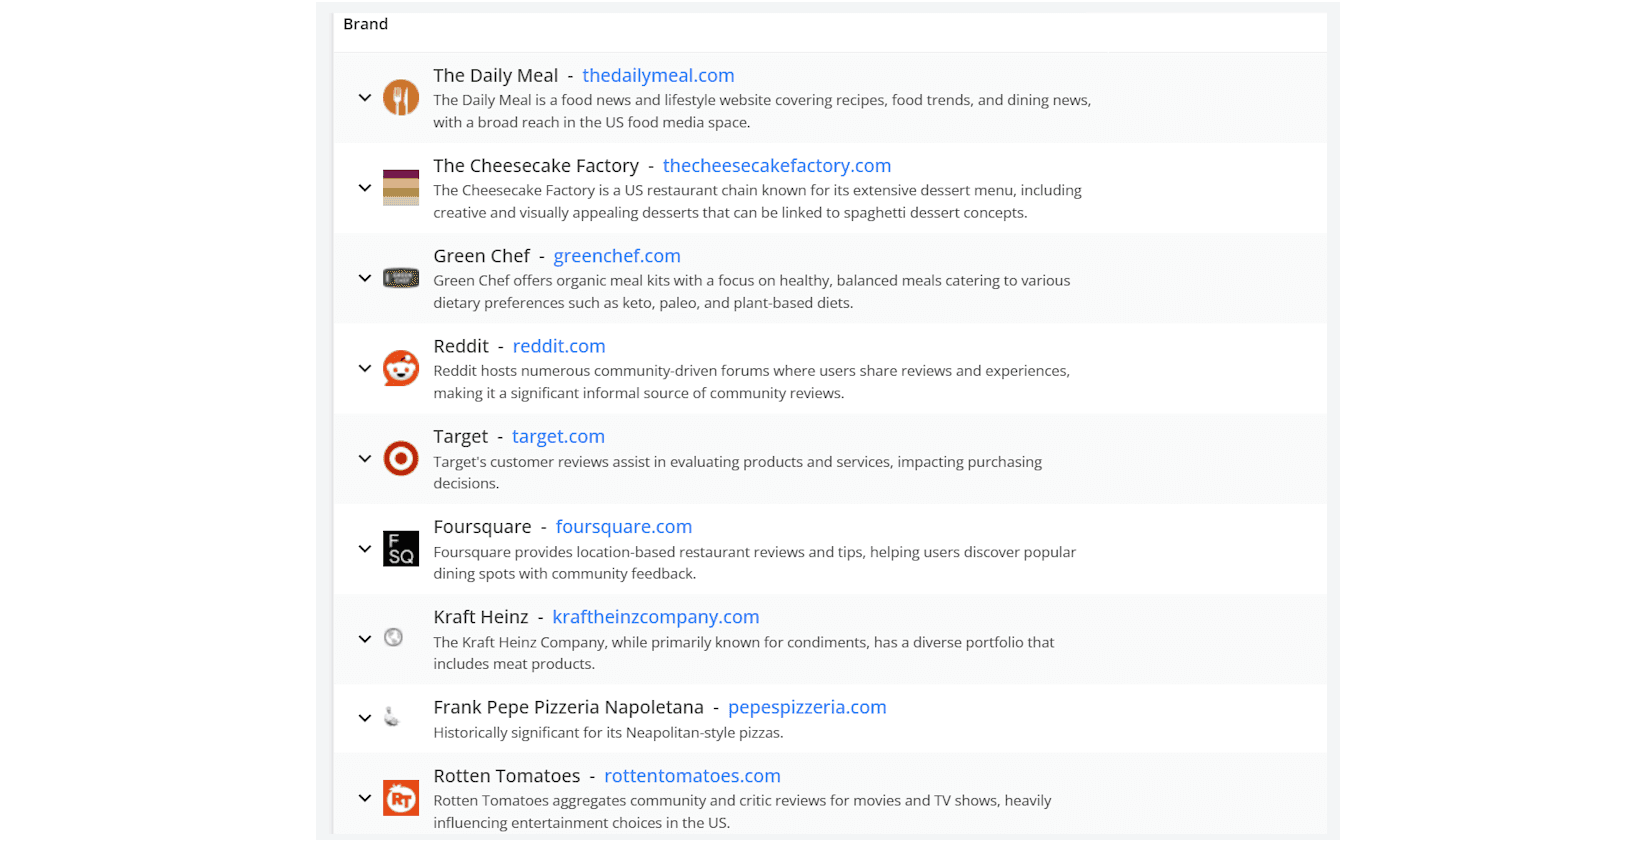Expand the Kraft Heinz row chevron
1633x844 pixels.
tap(365, 639)
